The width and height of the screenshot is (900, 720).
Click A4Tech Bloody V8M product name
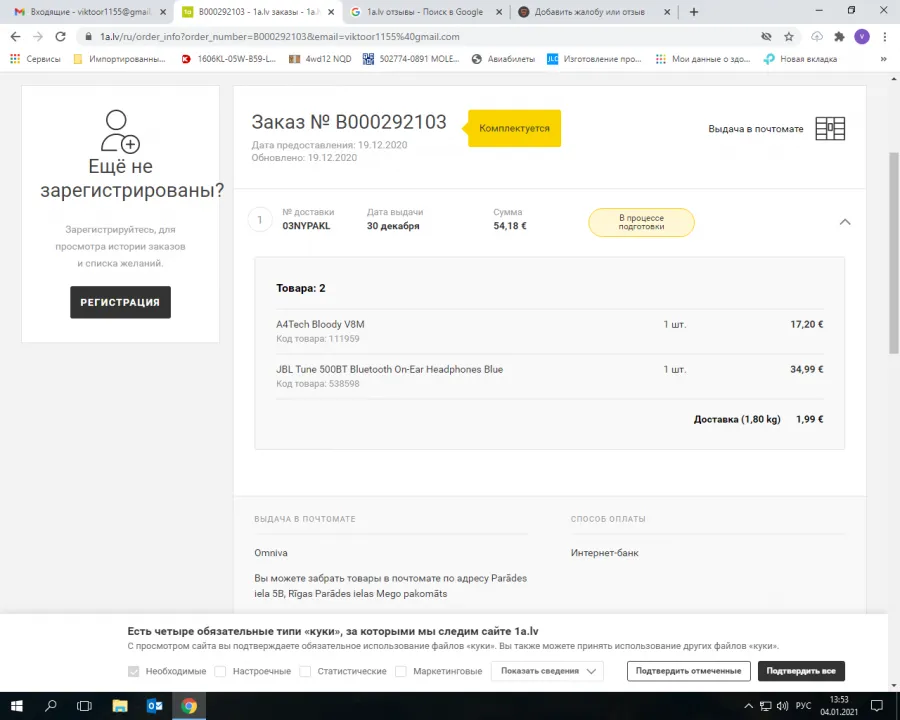coord(320,324)
